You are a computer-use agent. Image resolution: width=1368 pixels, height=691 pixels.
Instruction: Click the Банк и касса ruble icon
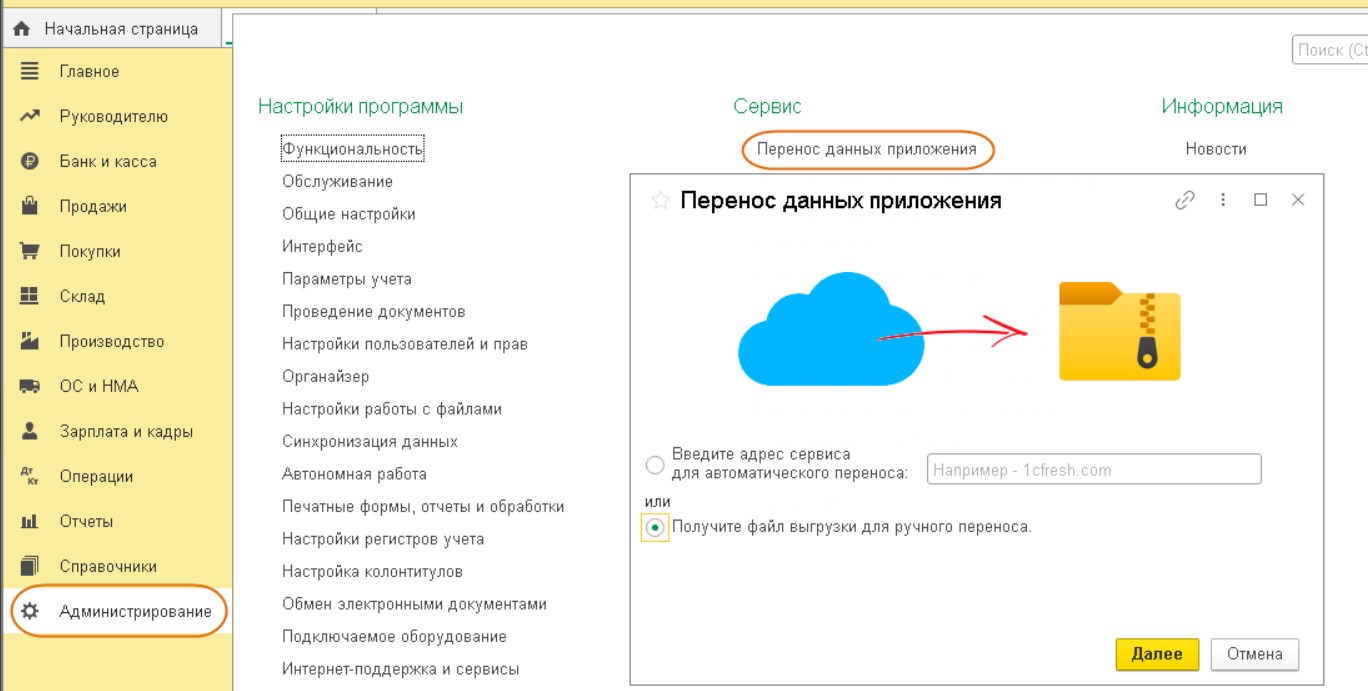click(29, 161)
